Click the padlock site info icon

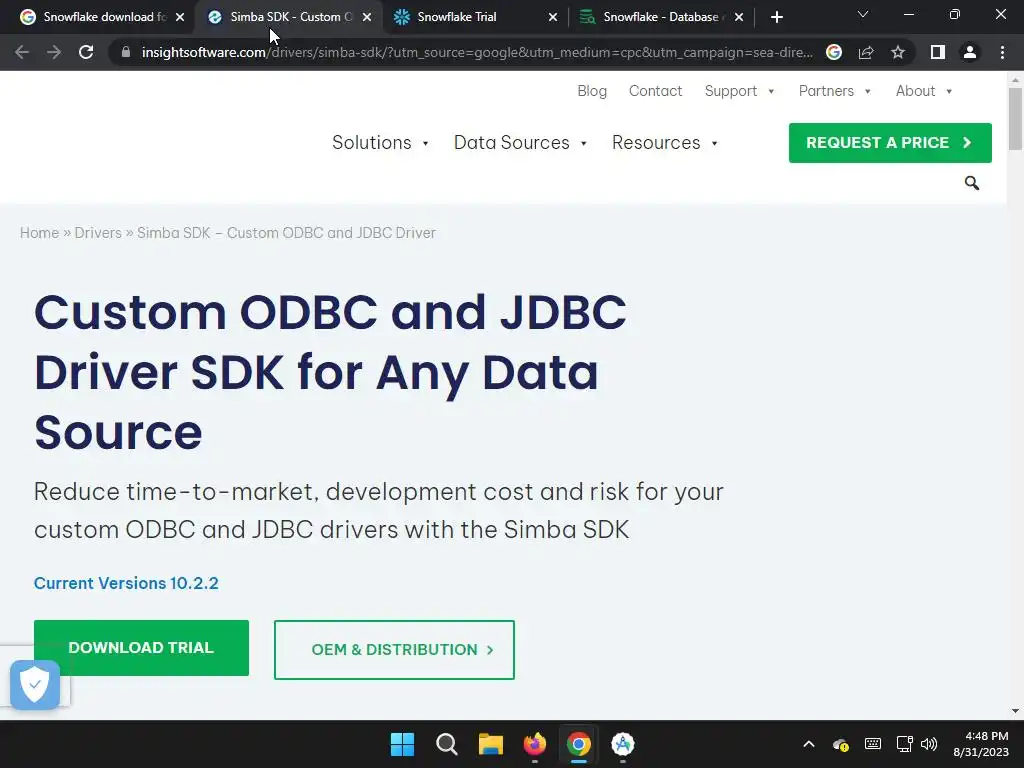coord(126,52)
